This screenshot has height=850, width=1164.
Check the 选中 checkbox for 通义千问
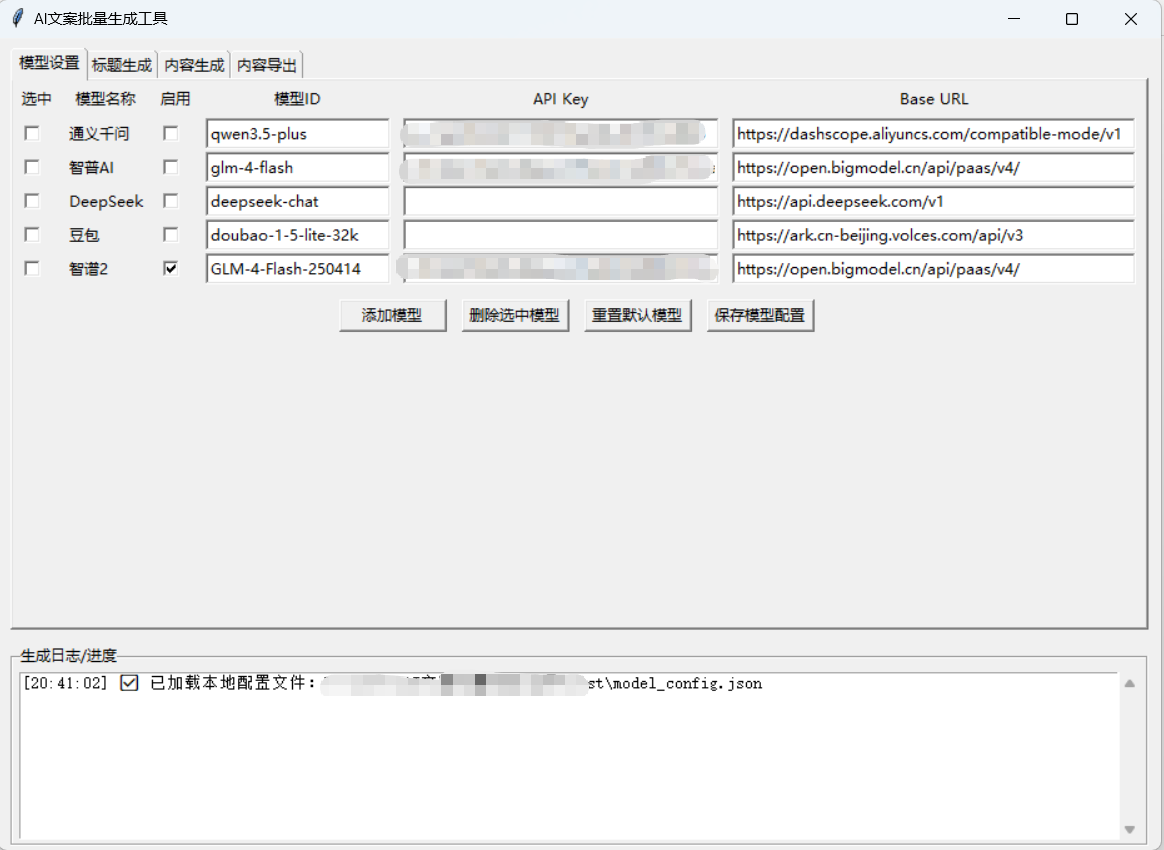[31, 133]
